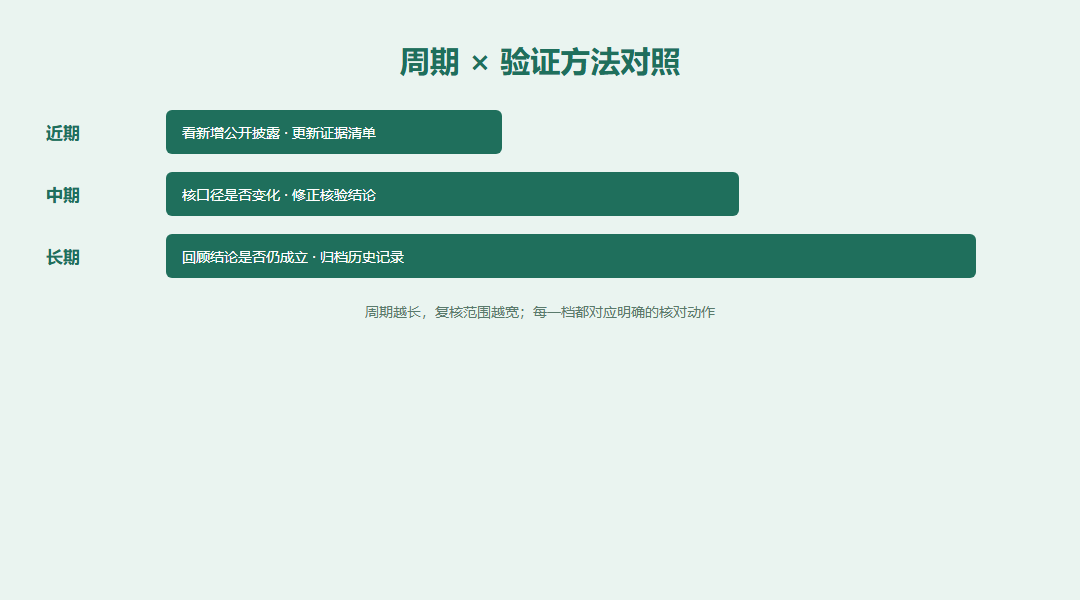Screen dimensions: 1080x600
Task: Click the bar 回顾结论是否仍成立 · 归档历史记录
Action: [x=570, y=256]
